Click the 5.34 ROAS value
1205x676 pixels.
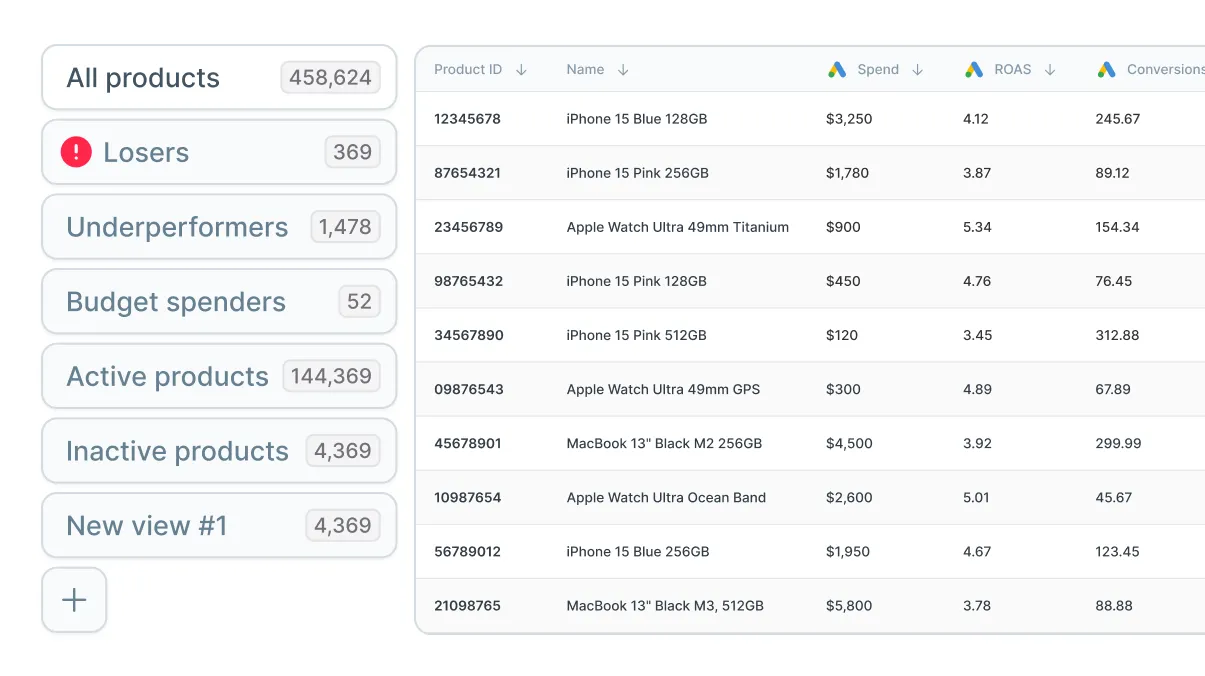[977, 227]
